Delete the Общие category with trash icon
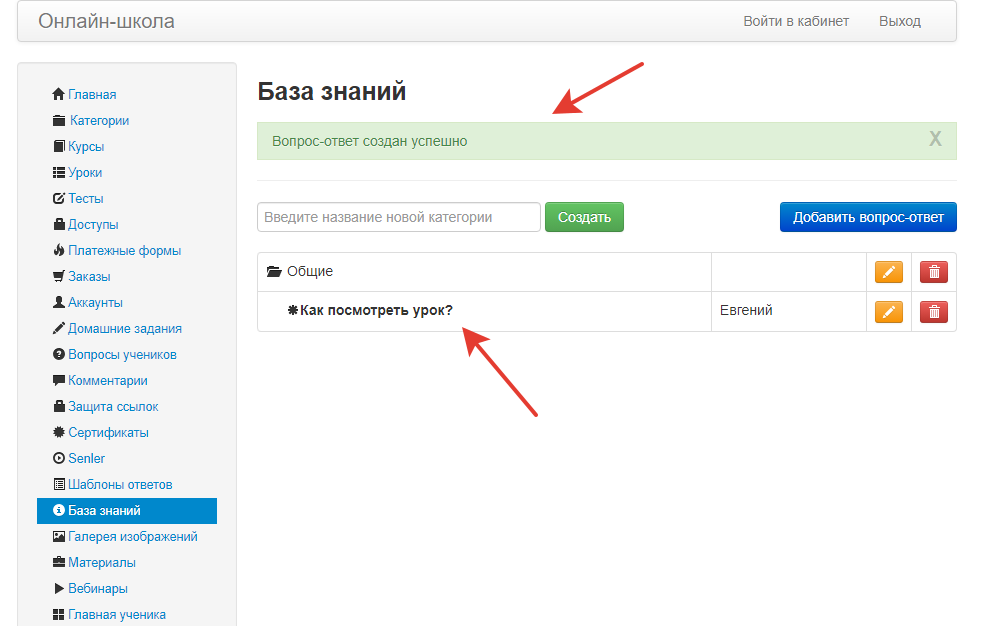 tap(934, 272)
